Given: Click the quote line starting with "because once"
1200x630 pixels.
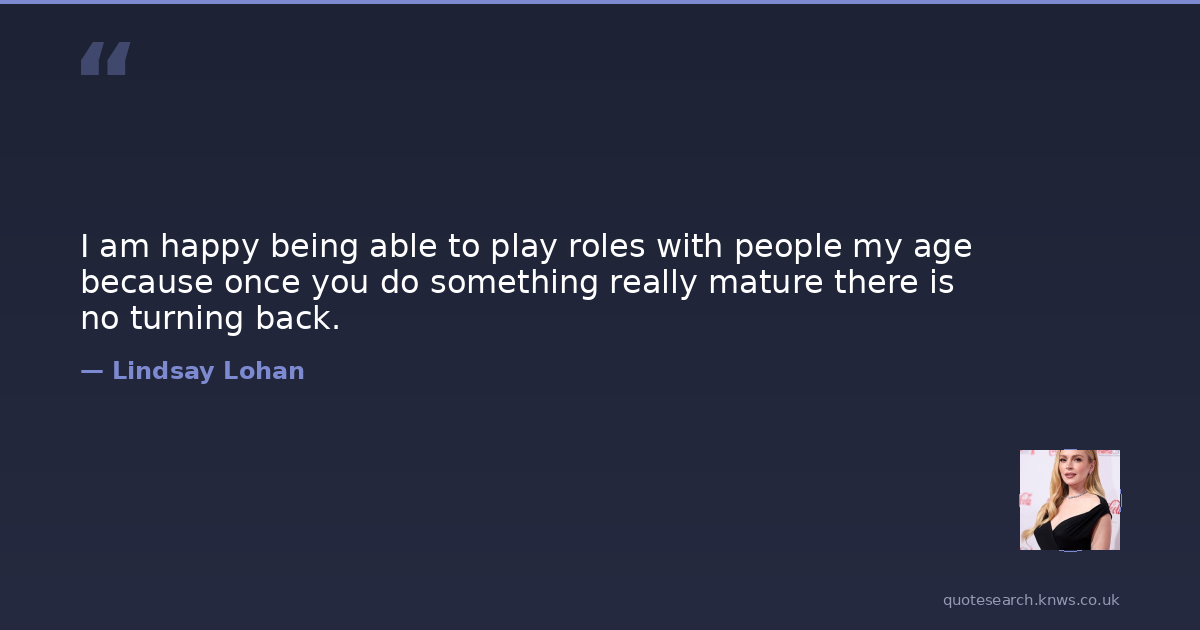Looking at the screenshot, I should 517,282.
